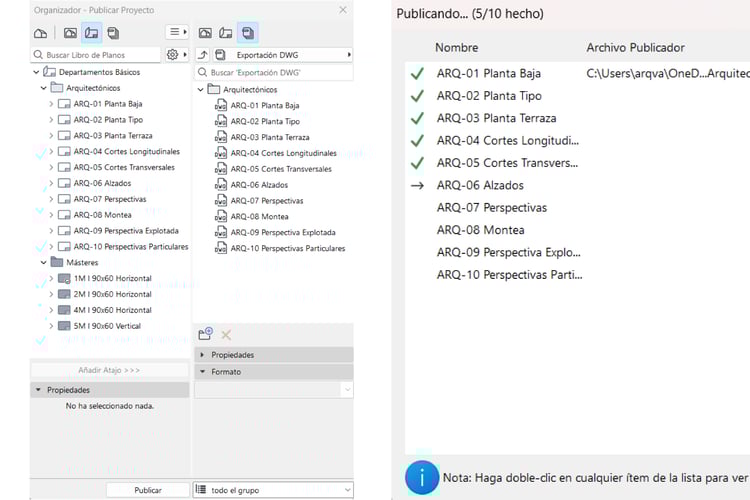This screenshot has height=500, width=750.
Task: Collapse the Formato panel
Action: [274, 372]
